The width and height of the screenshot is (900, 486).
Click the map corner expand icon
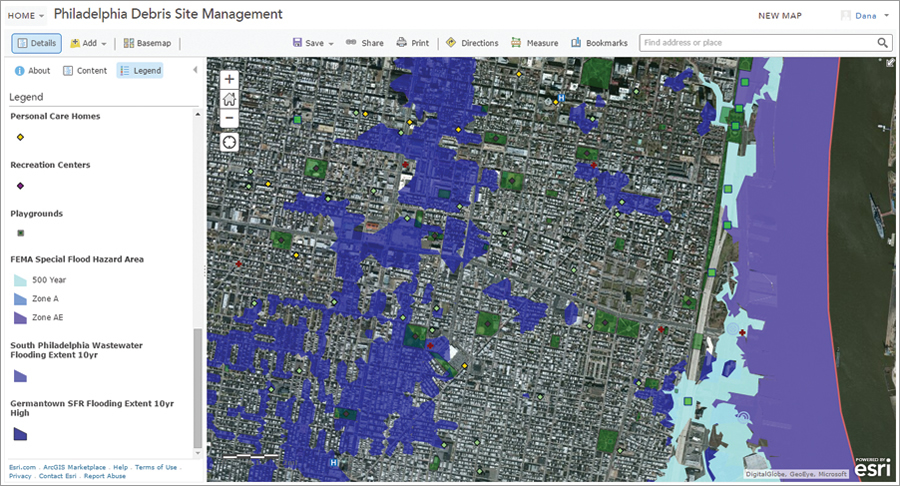pos(890,62)
